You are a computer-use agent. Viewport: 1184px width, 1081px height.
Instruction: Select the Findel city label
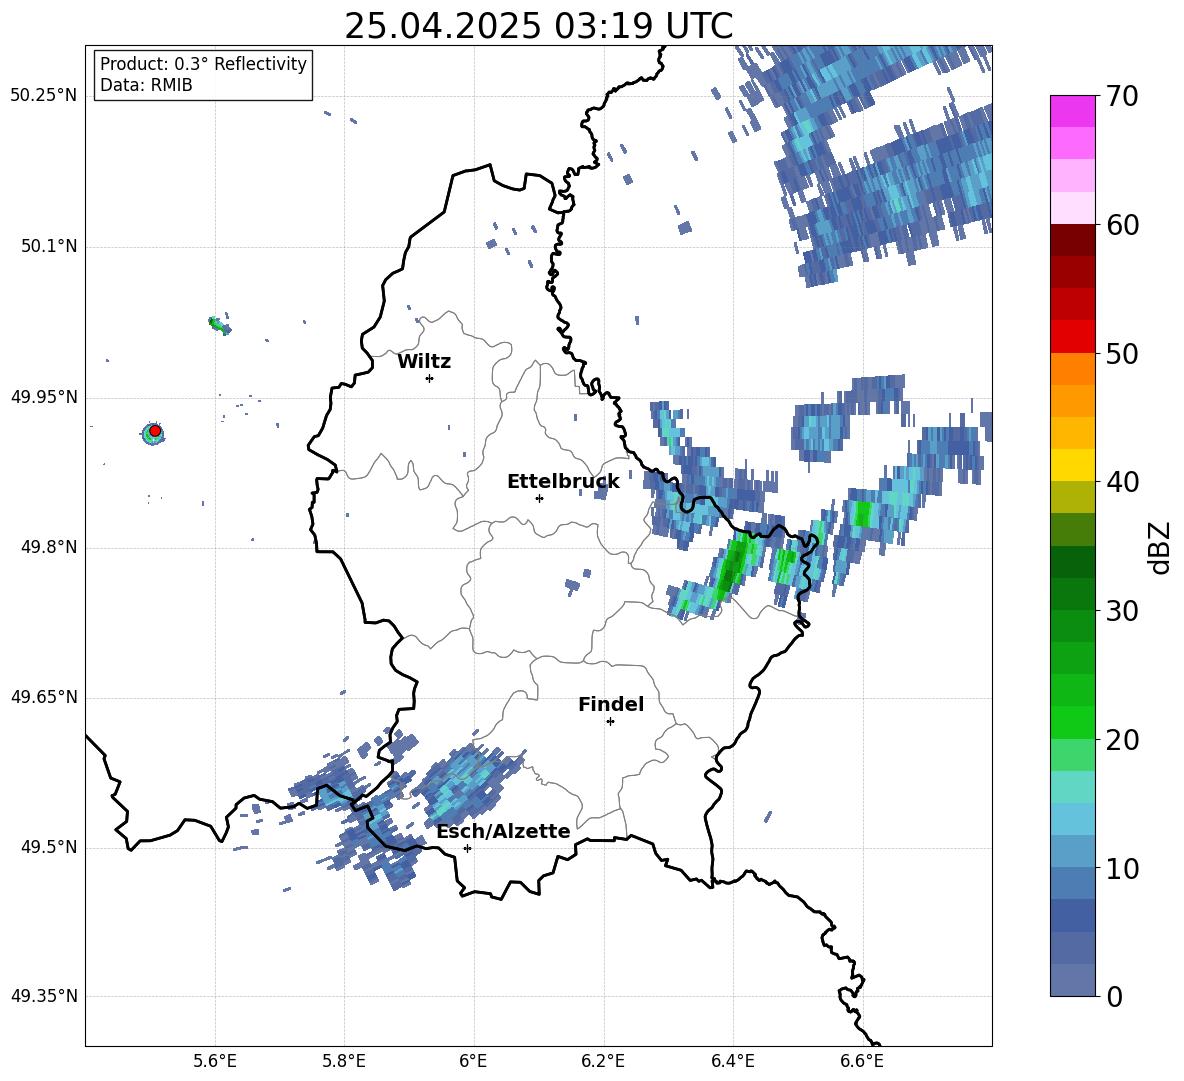611,704
